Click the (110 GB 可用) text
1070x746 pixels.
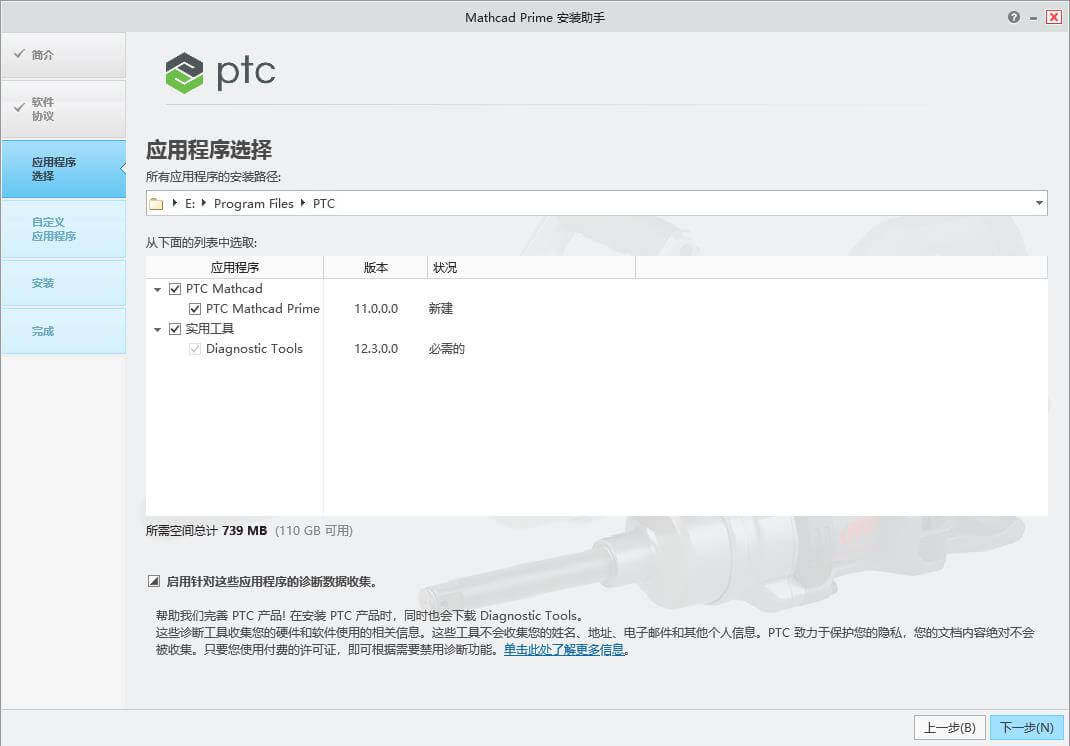coord(314,530)
